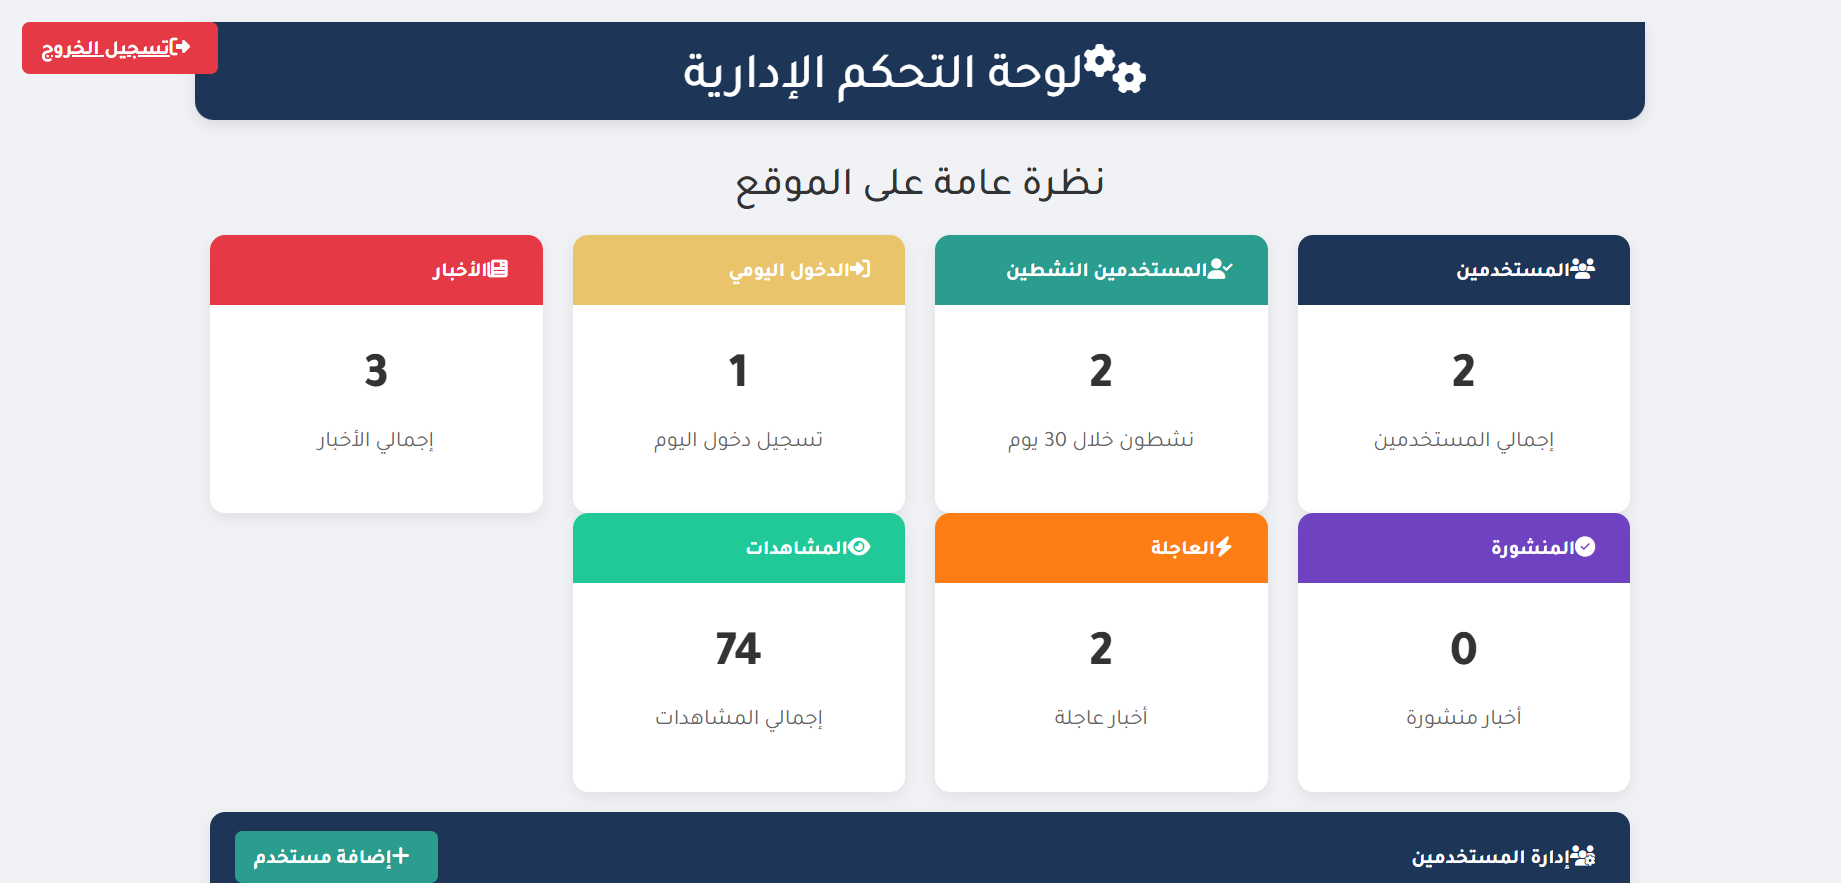Click the user-check icon on المستخدمين النشطين card
The image size is (1841, 883).
tap(1220, 269)
